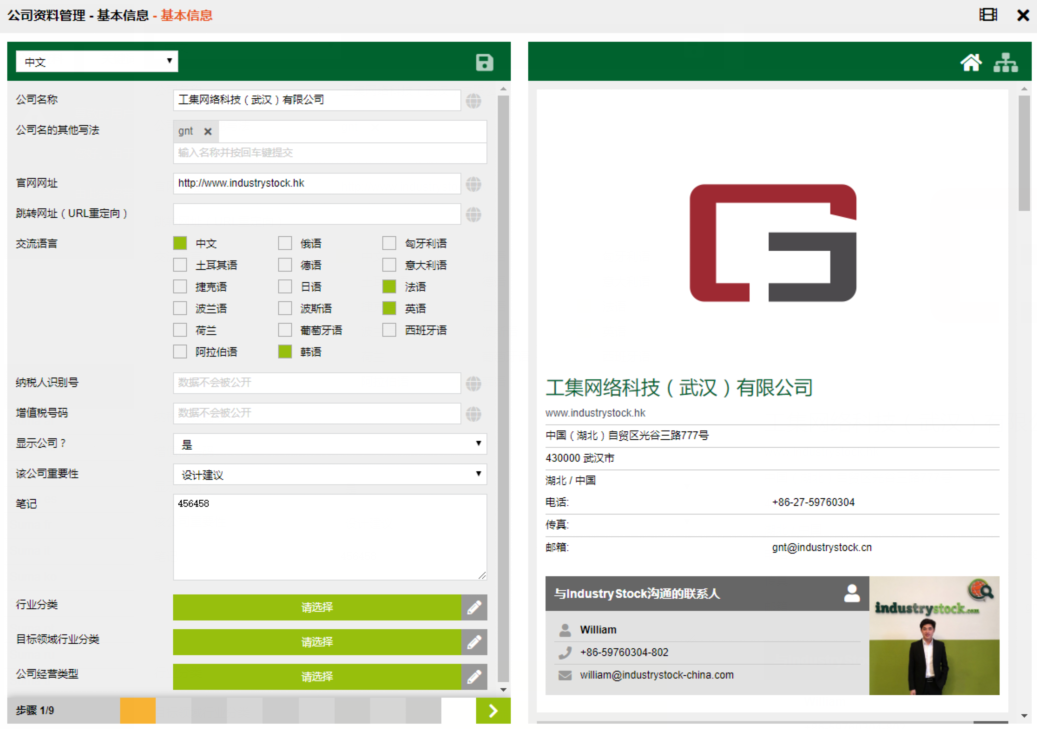Toggle the 韩语 language checkbox
This screenshot has width=1037, height=729.
pos(285,352)
